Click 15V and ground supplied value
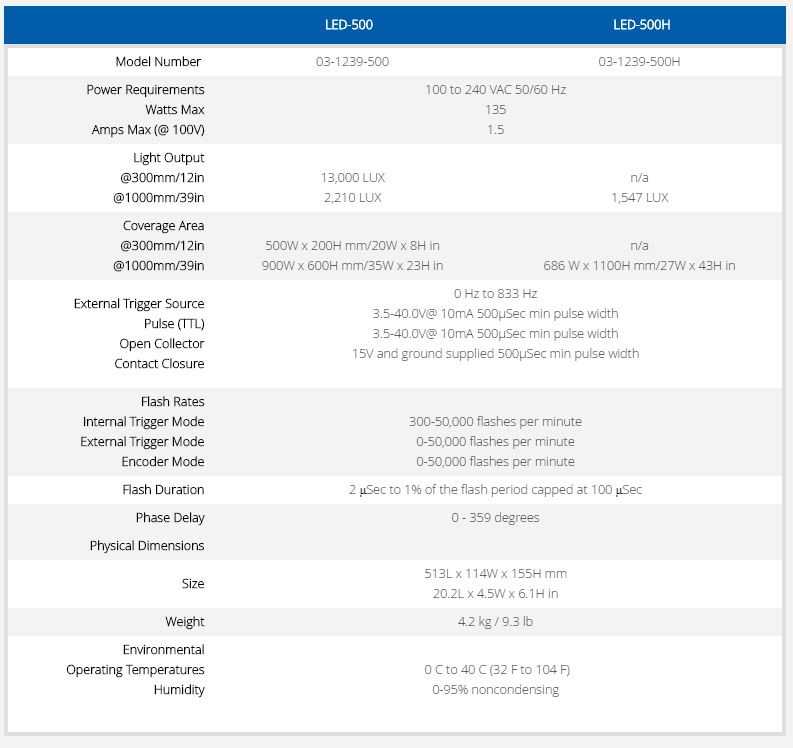The image size is (793, 748). coord(496,354)
